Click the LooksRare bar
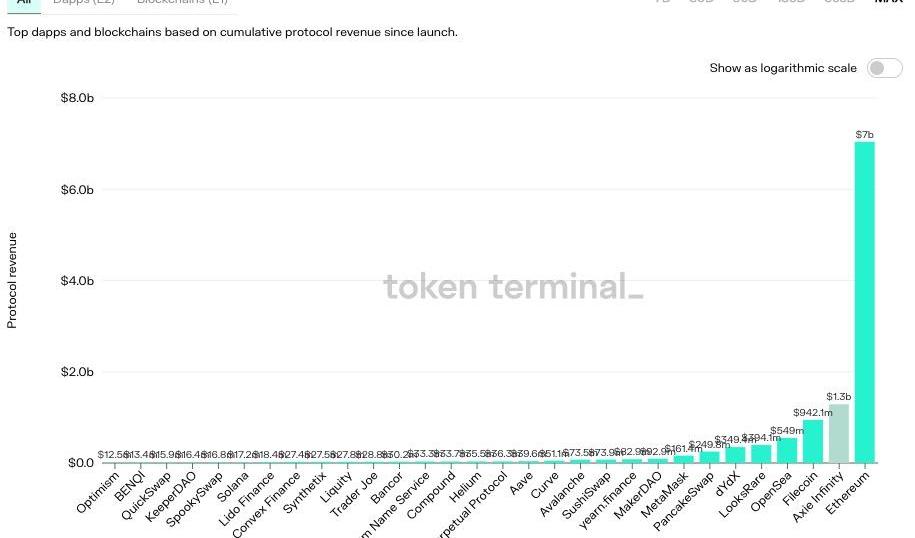The width and height of the screenshot is (915, 538). click(x=762, y=453)
